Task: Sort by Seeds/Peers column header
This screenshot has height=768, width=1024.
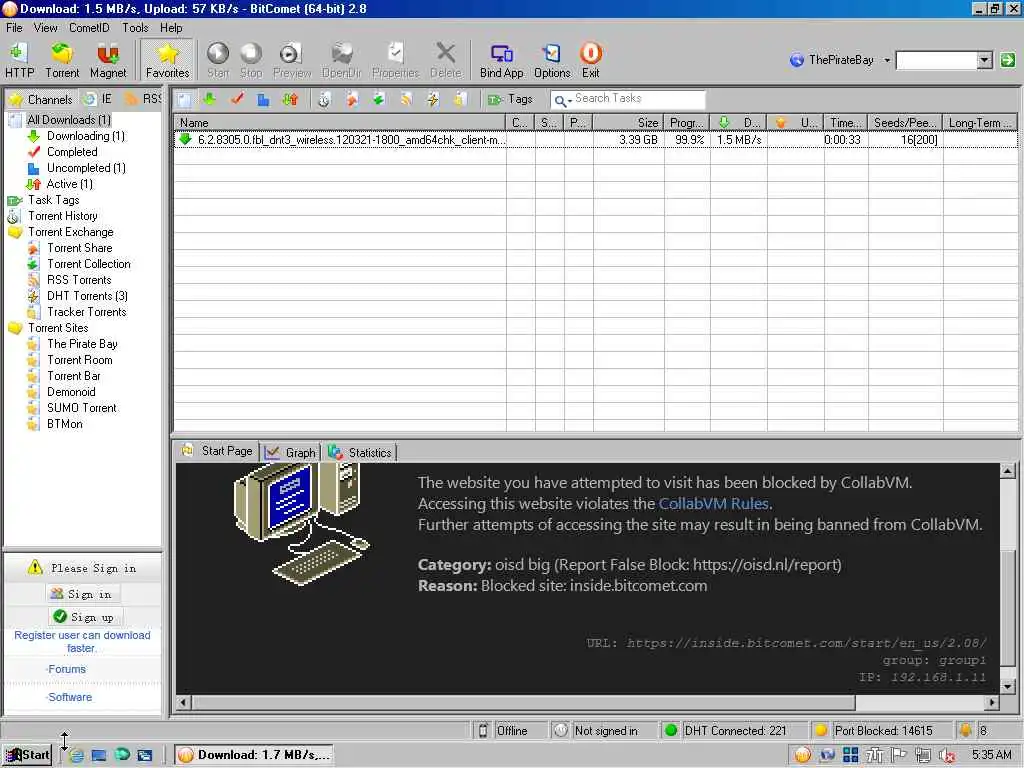Action: tap(905, 123)
